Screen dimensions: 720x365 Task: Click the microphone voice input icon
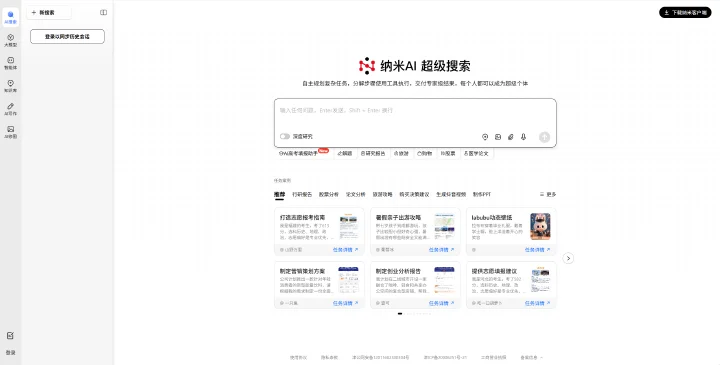[x=523, y=137]
